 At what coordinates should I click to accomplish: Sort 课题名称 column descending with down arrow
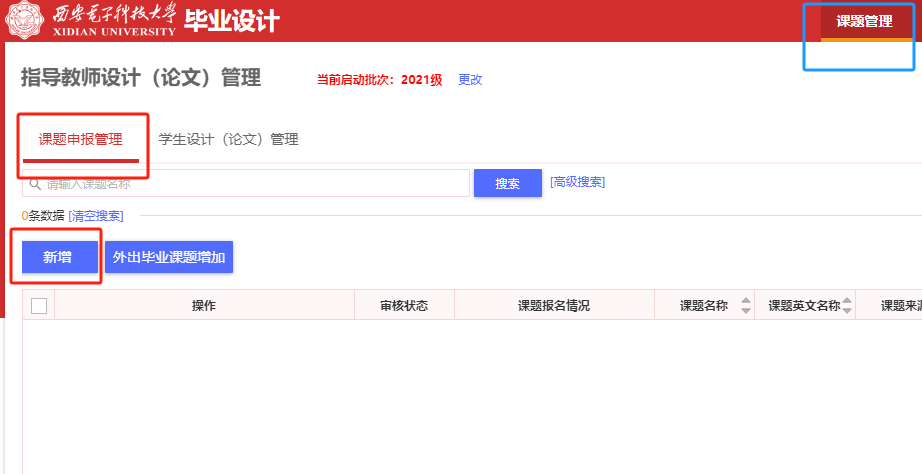(x=745, y=311)
